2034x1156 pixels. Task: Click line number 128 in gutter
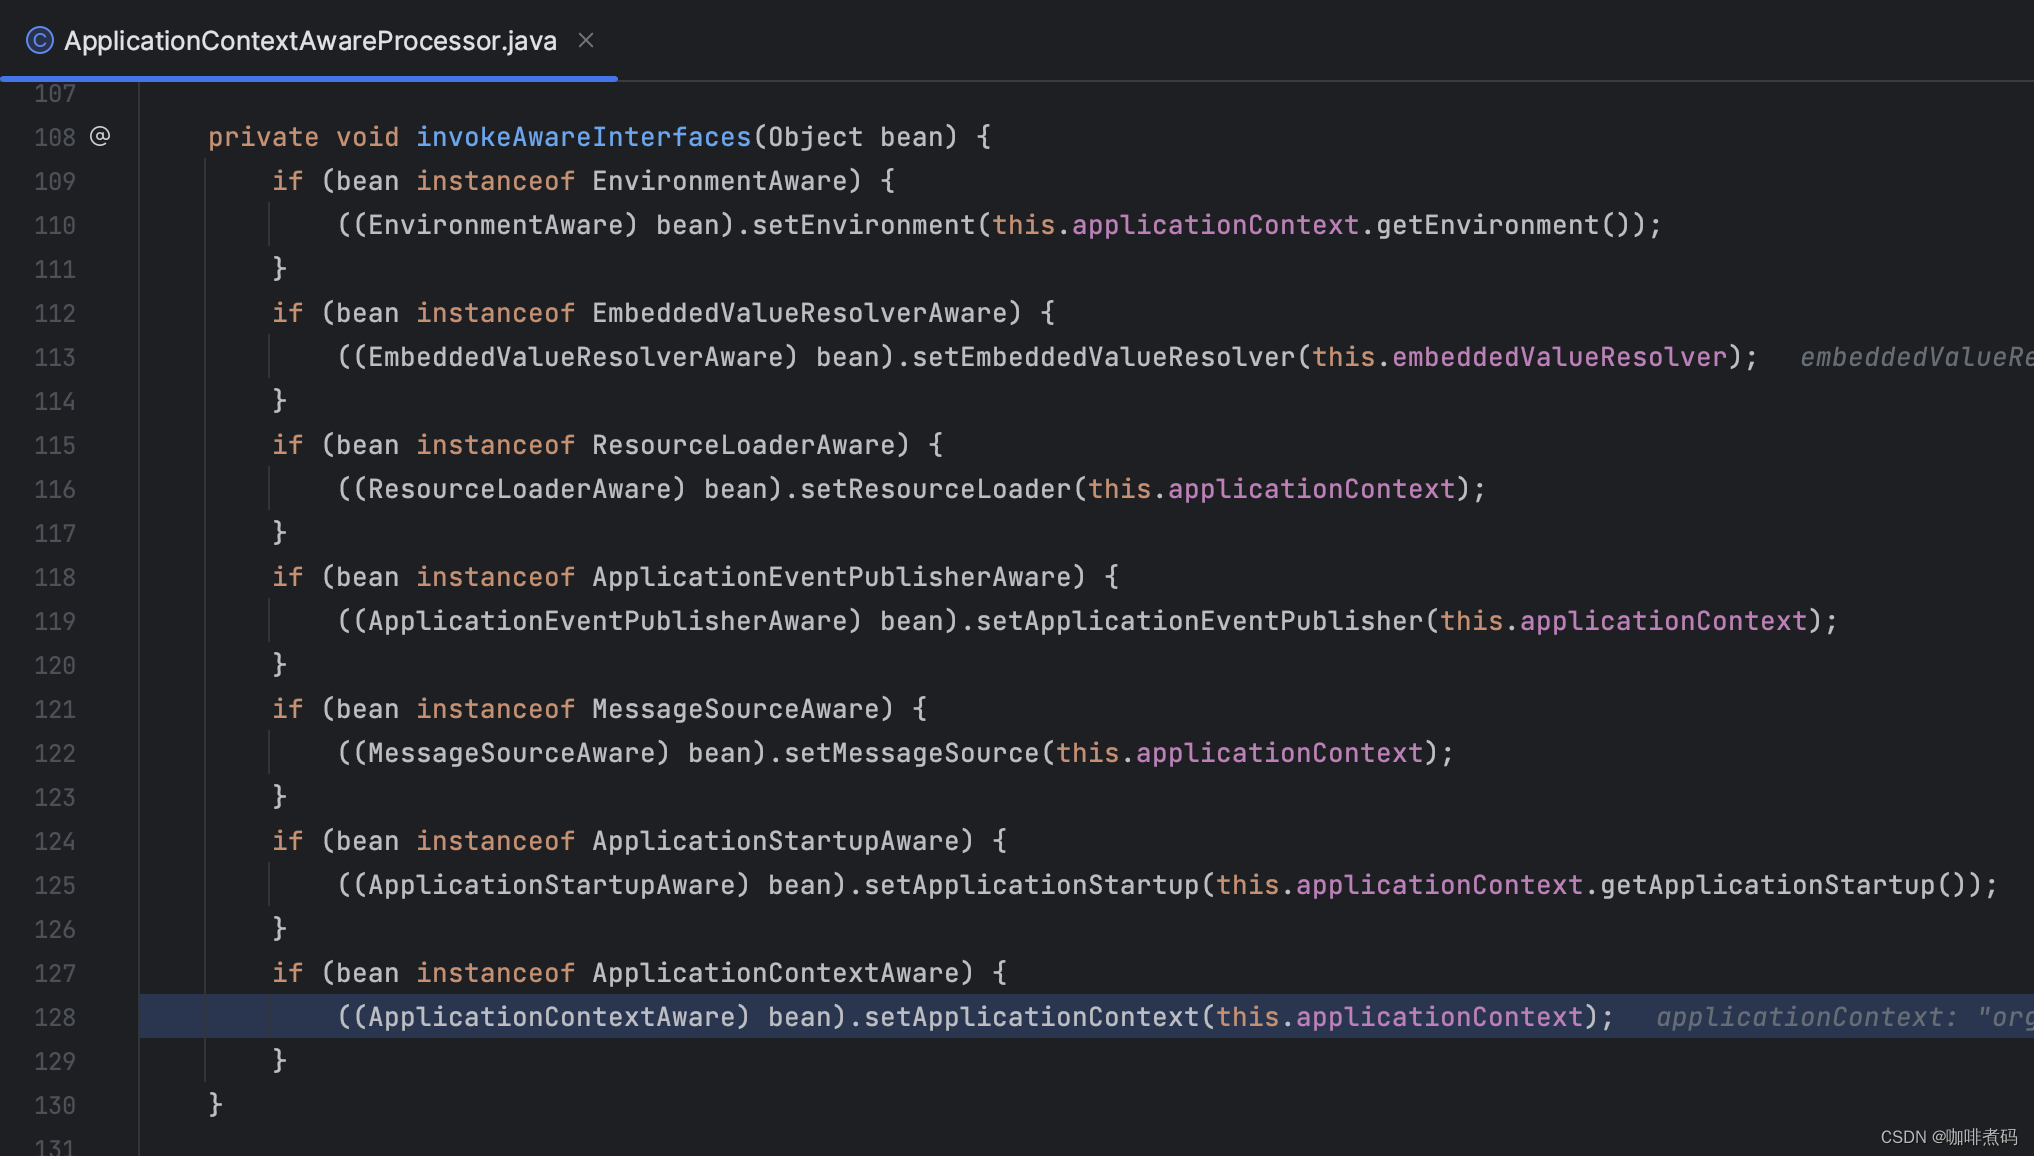55,1017
